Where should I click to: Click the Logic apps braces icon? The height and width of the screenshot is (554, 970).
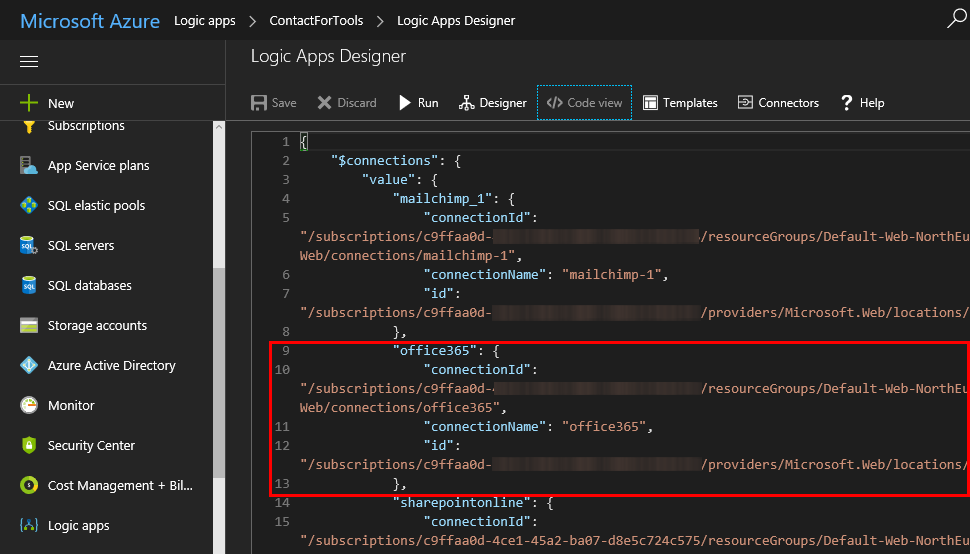pyautogui.click(x=28, y=526)
